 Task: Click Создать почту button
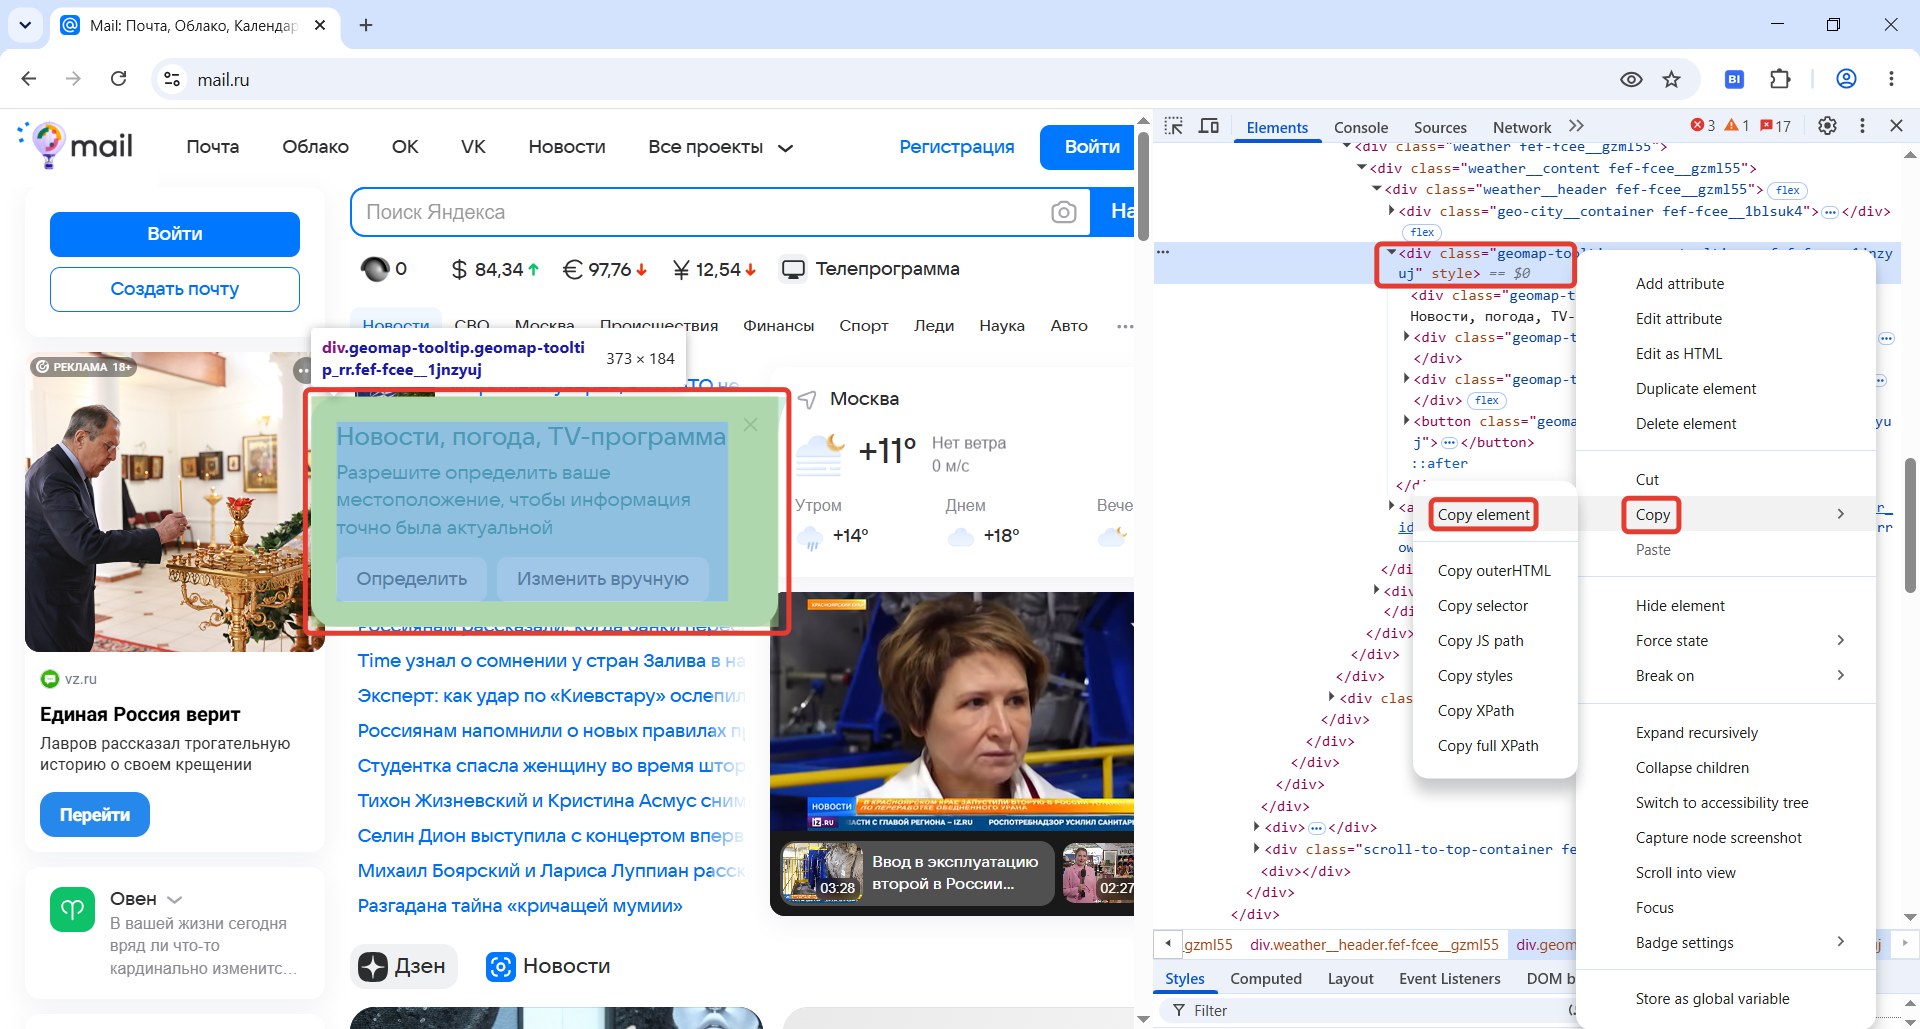[175, 289]
